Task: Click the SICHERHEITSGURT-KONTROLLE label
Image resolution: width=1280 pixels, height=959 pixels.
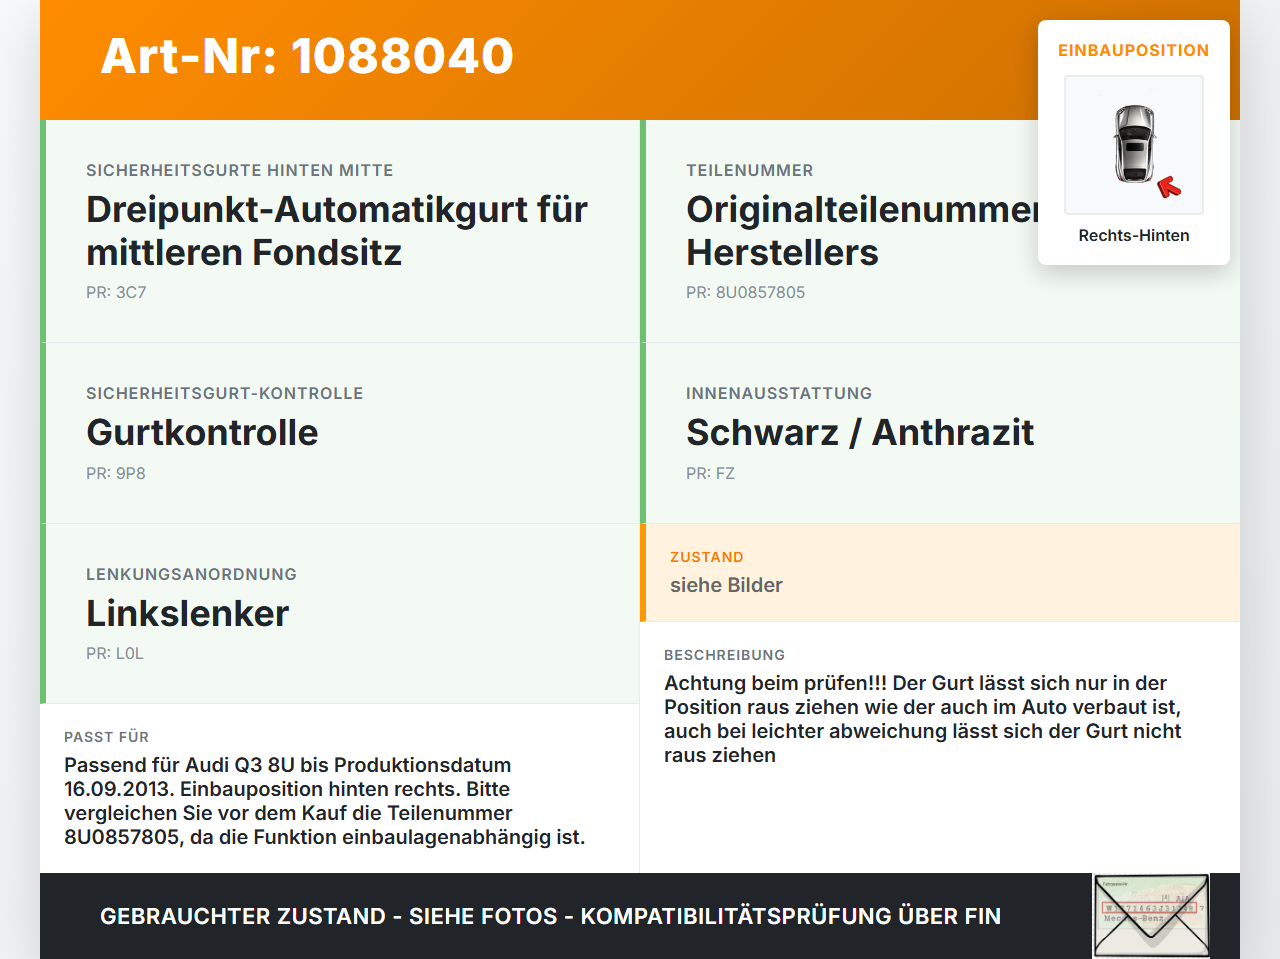Action: pyautogui.click(x=225, y=394)
